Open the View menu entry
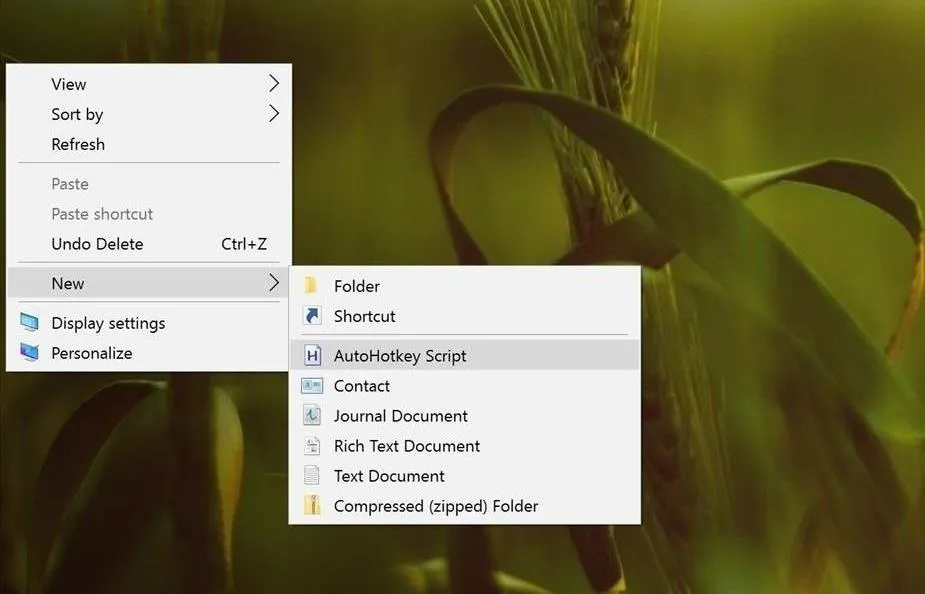The image size is (925, 594). tap(149, 84)
